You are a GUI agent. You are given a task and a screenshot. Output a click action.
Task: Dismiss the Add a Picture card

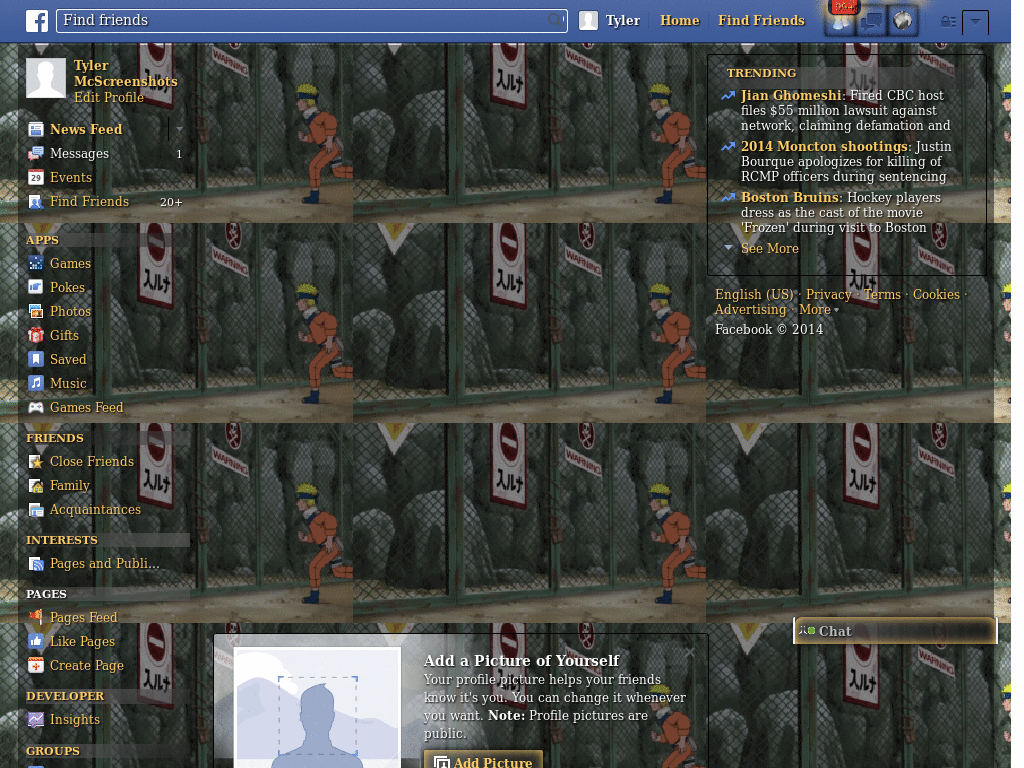(690, 652)
